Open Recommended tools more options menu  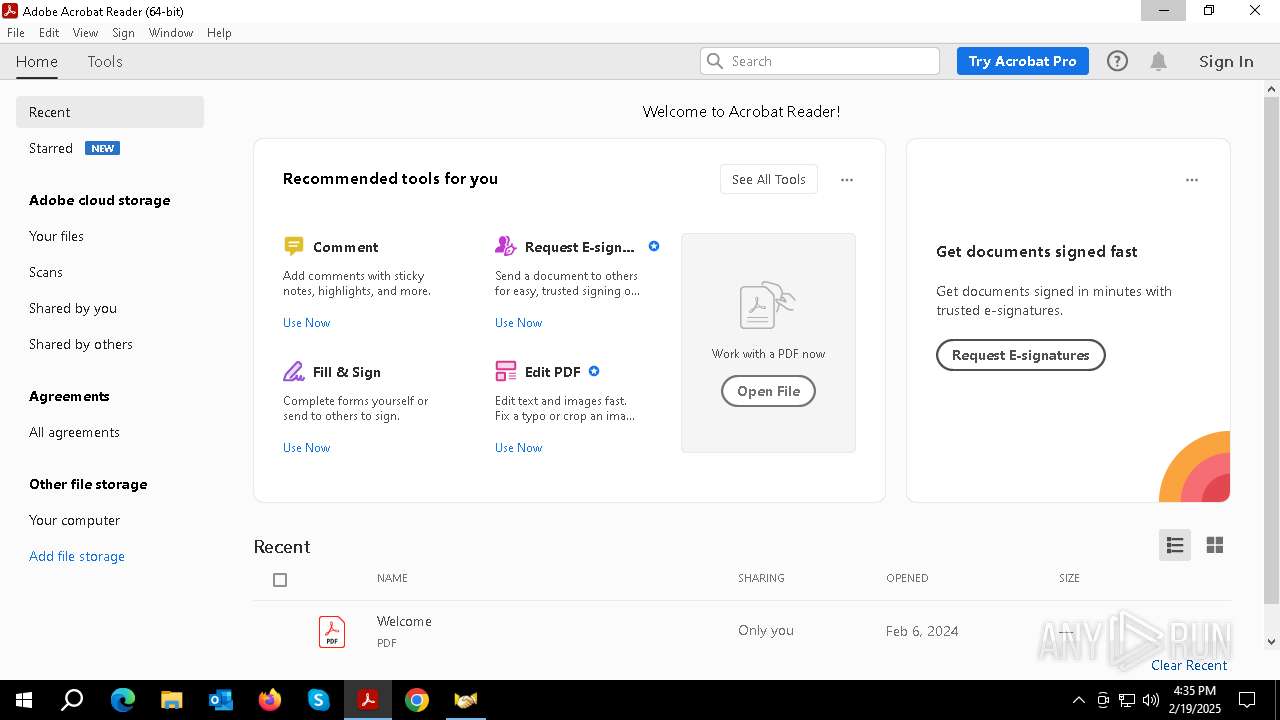[847, 180]
